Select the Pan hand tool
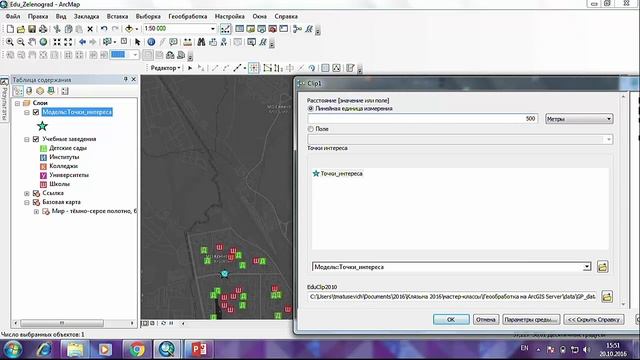Screen dimensions: 640x360 (32, 42)
